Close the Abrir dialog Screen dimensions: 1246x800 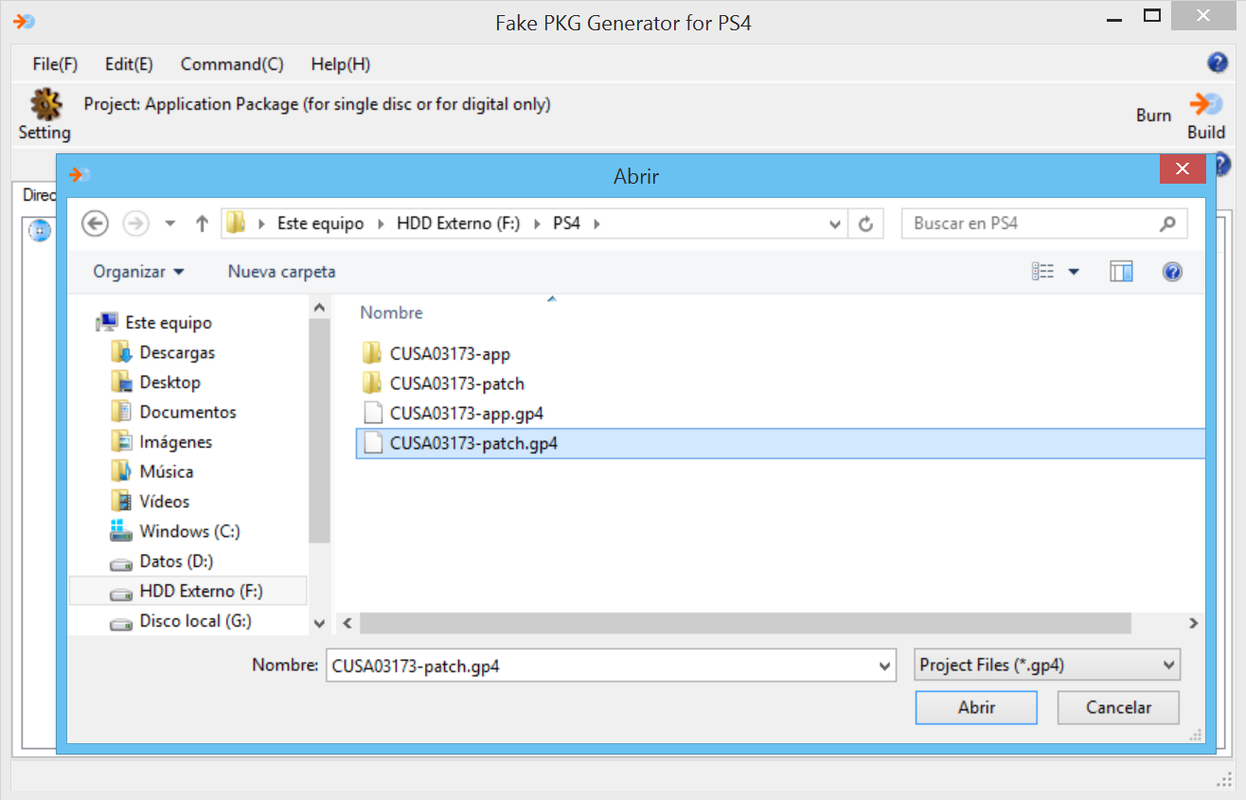pos(1182,169)
